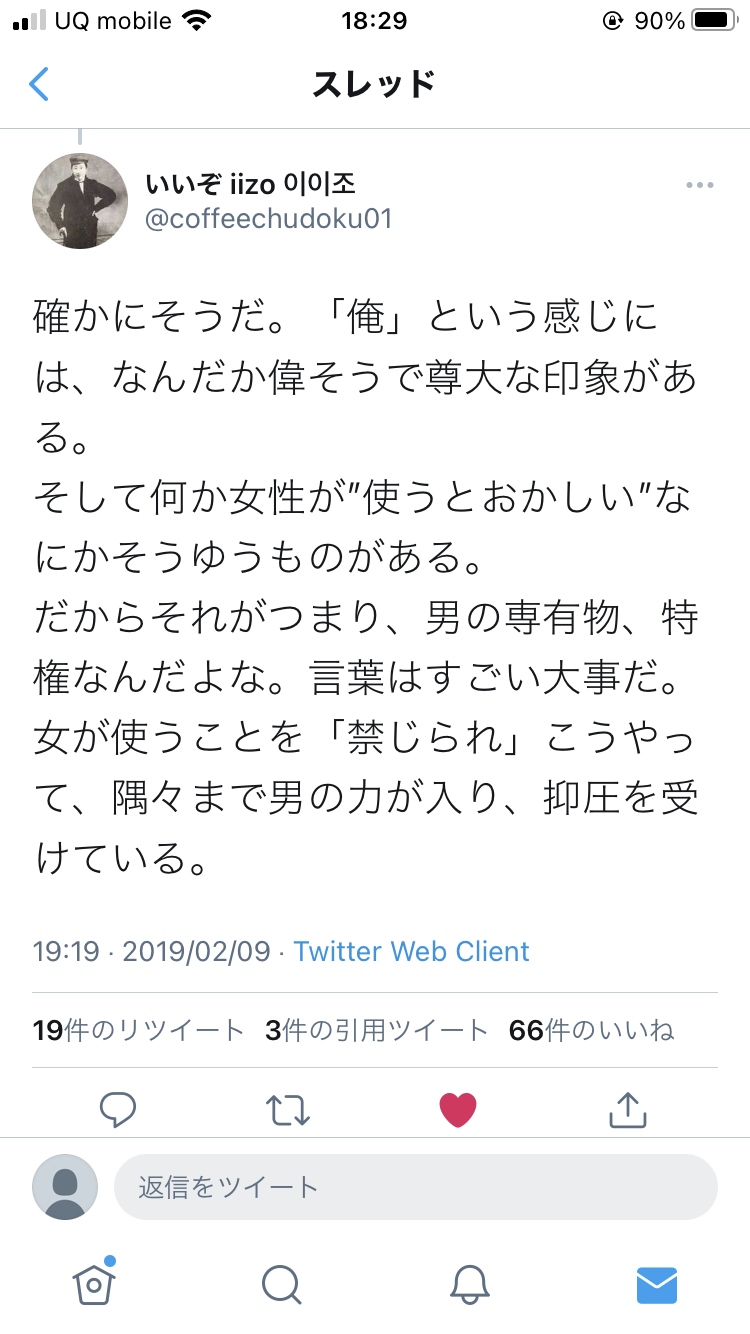750x1334 pixels.
Task: Open the Messages envelope tab
Action: coord(657,1283)
